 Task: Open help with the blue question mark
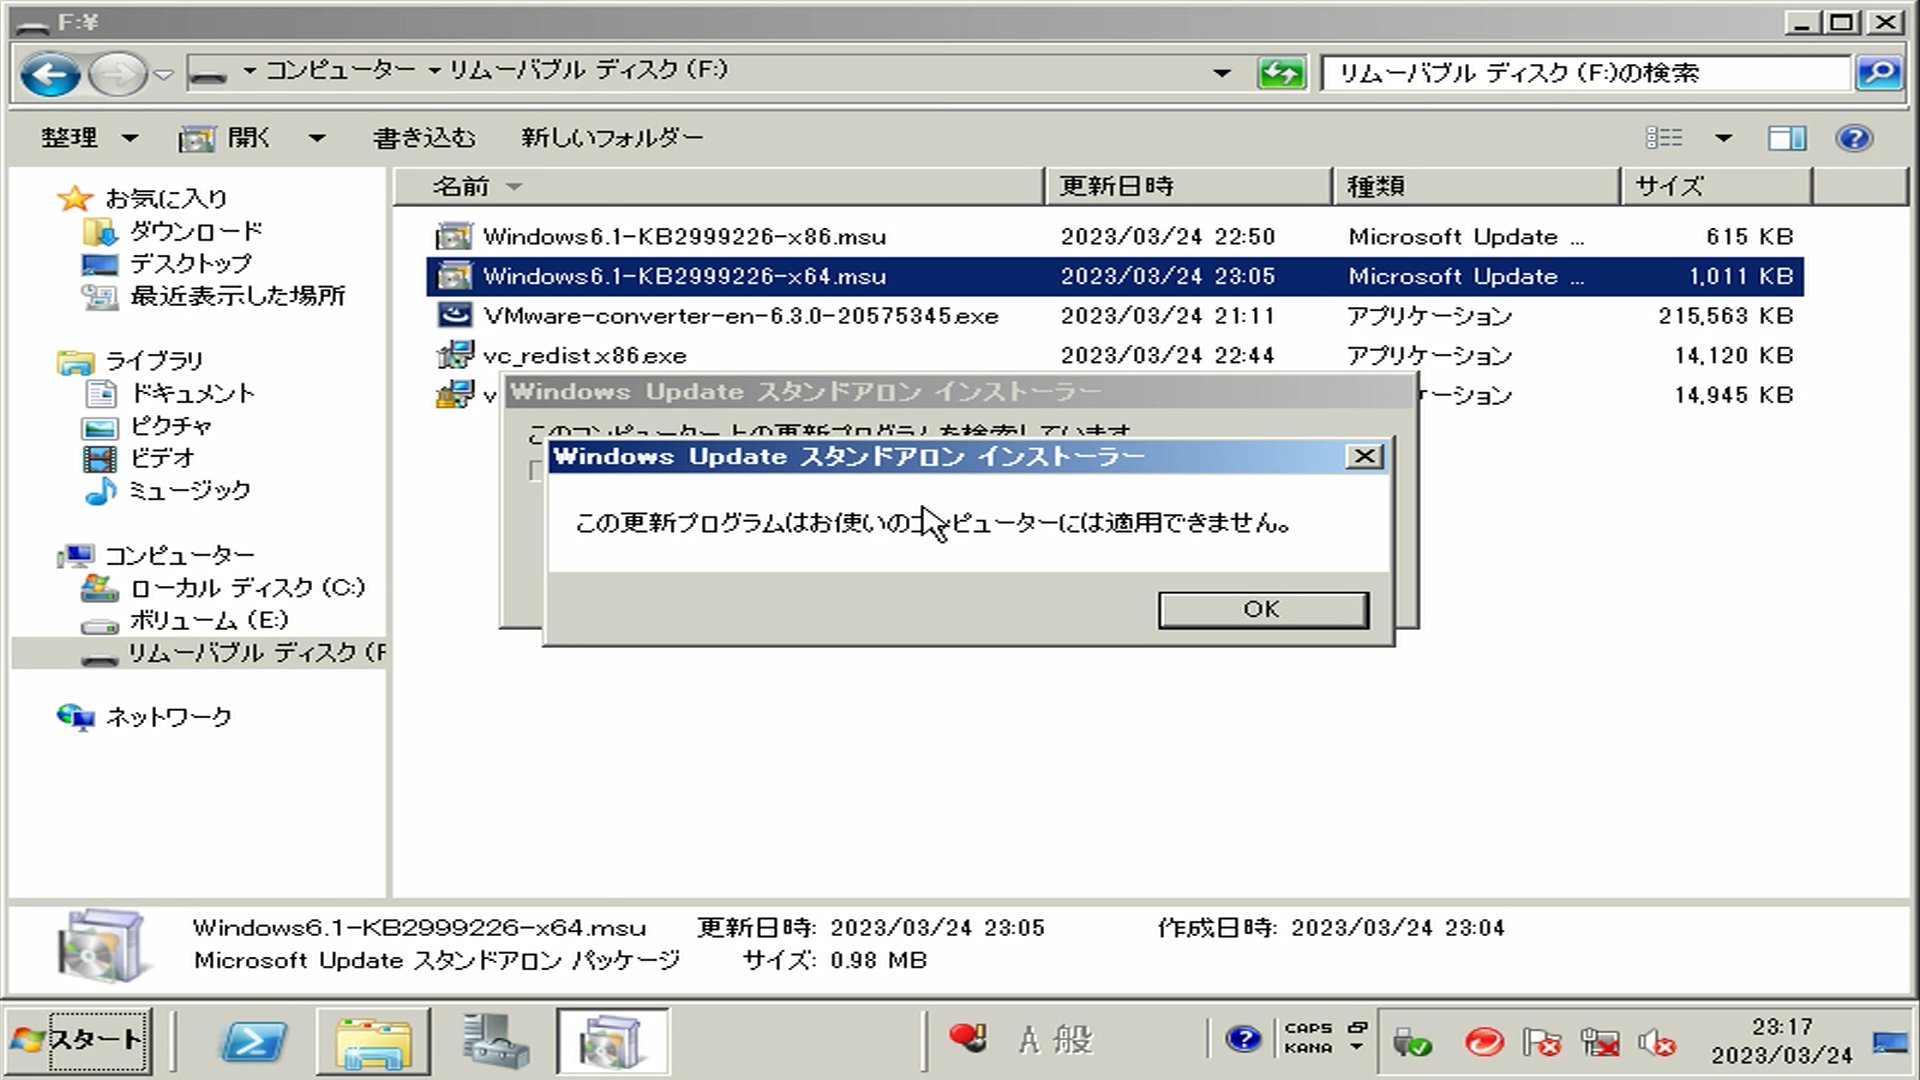point(1854,138)
